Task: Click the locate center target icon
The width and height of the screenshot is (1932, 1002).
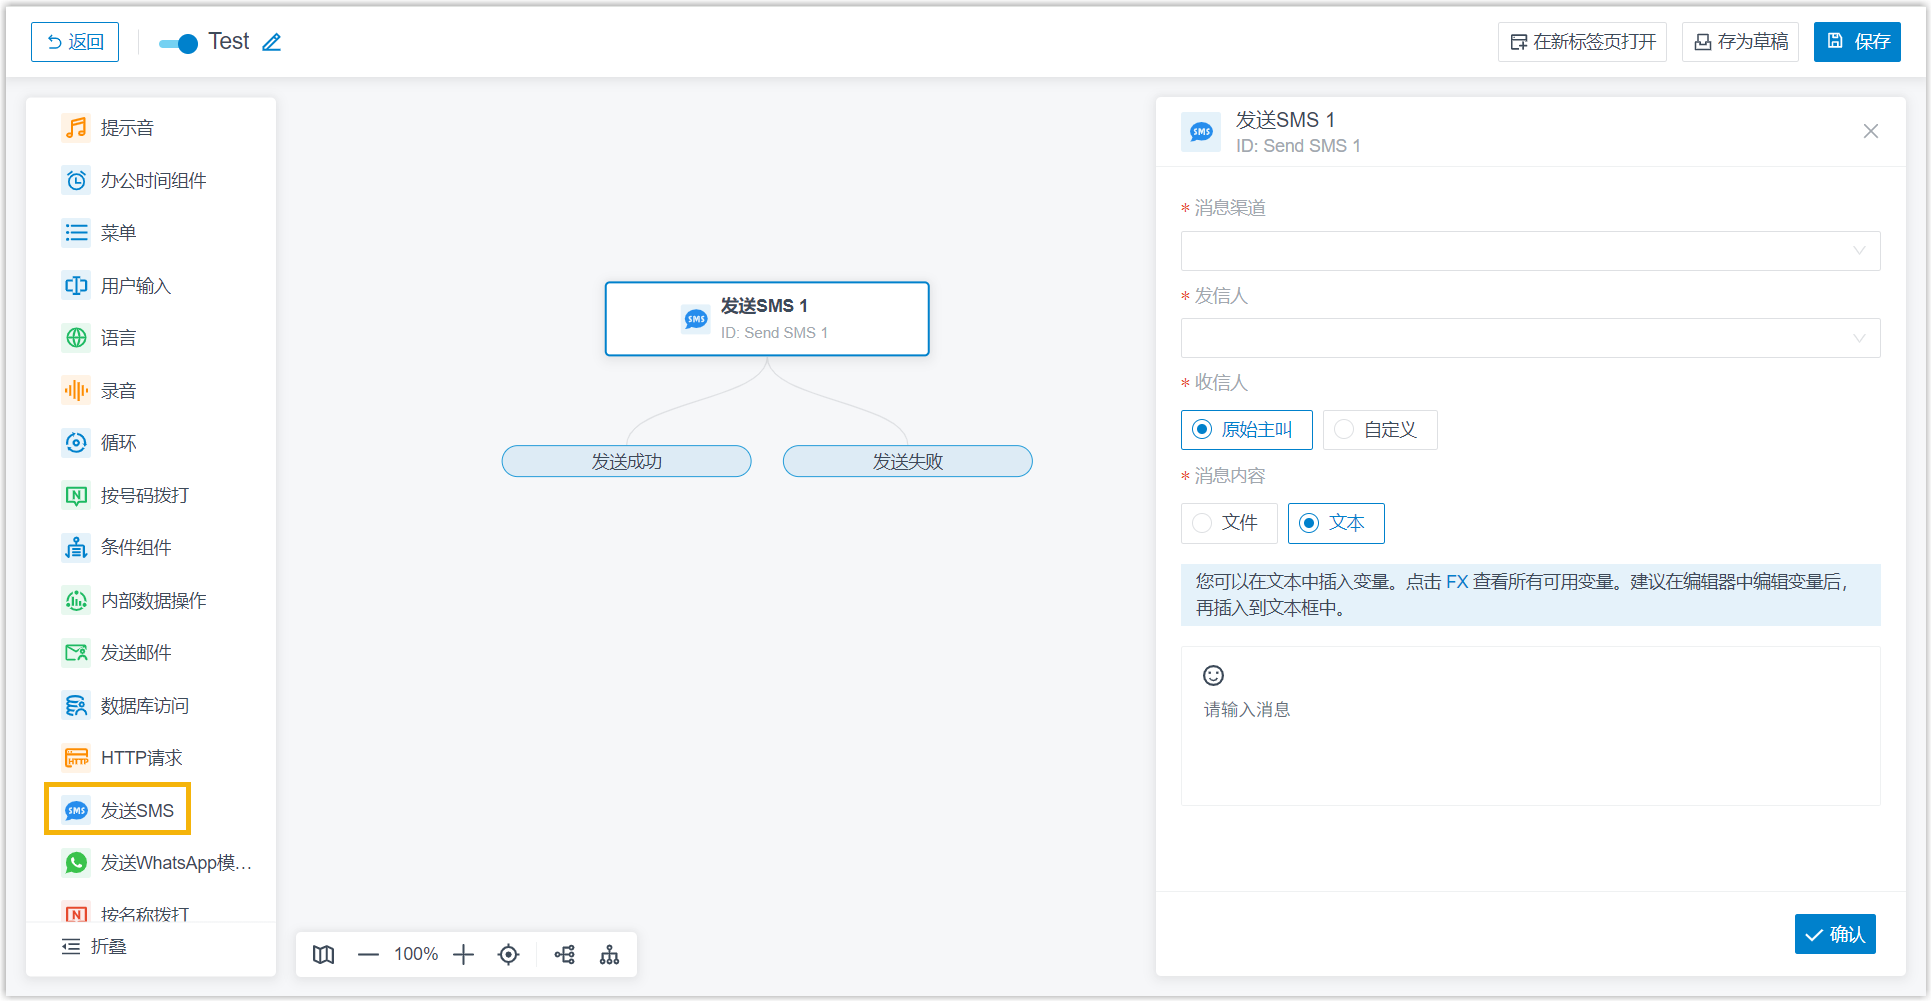Action: pos(508,955)
